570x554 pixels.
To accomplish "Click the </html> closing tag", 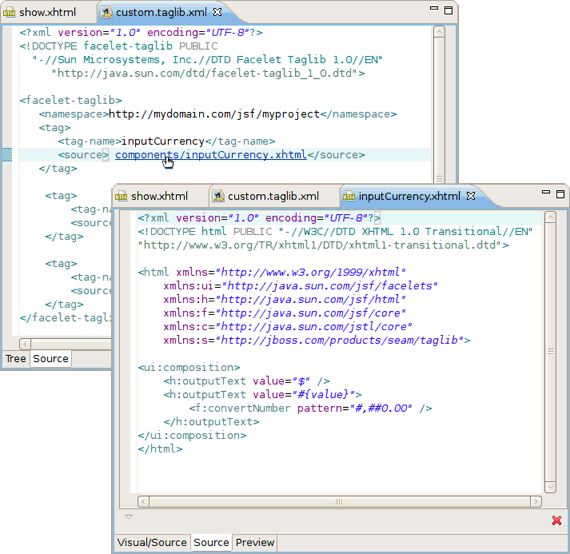I will point(160,449).
